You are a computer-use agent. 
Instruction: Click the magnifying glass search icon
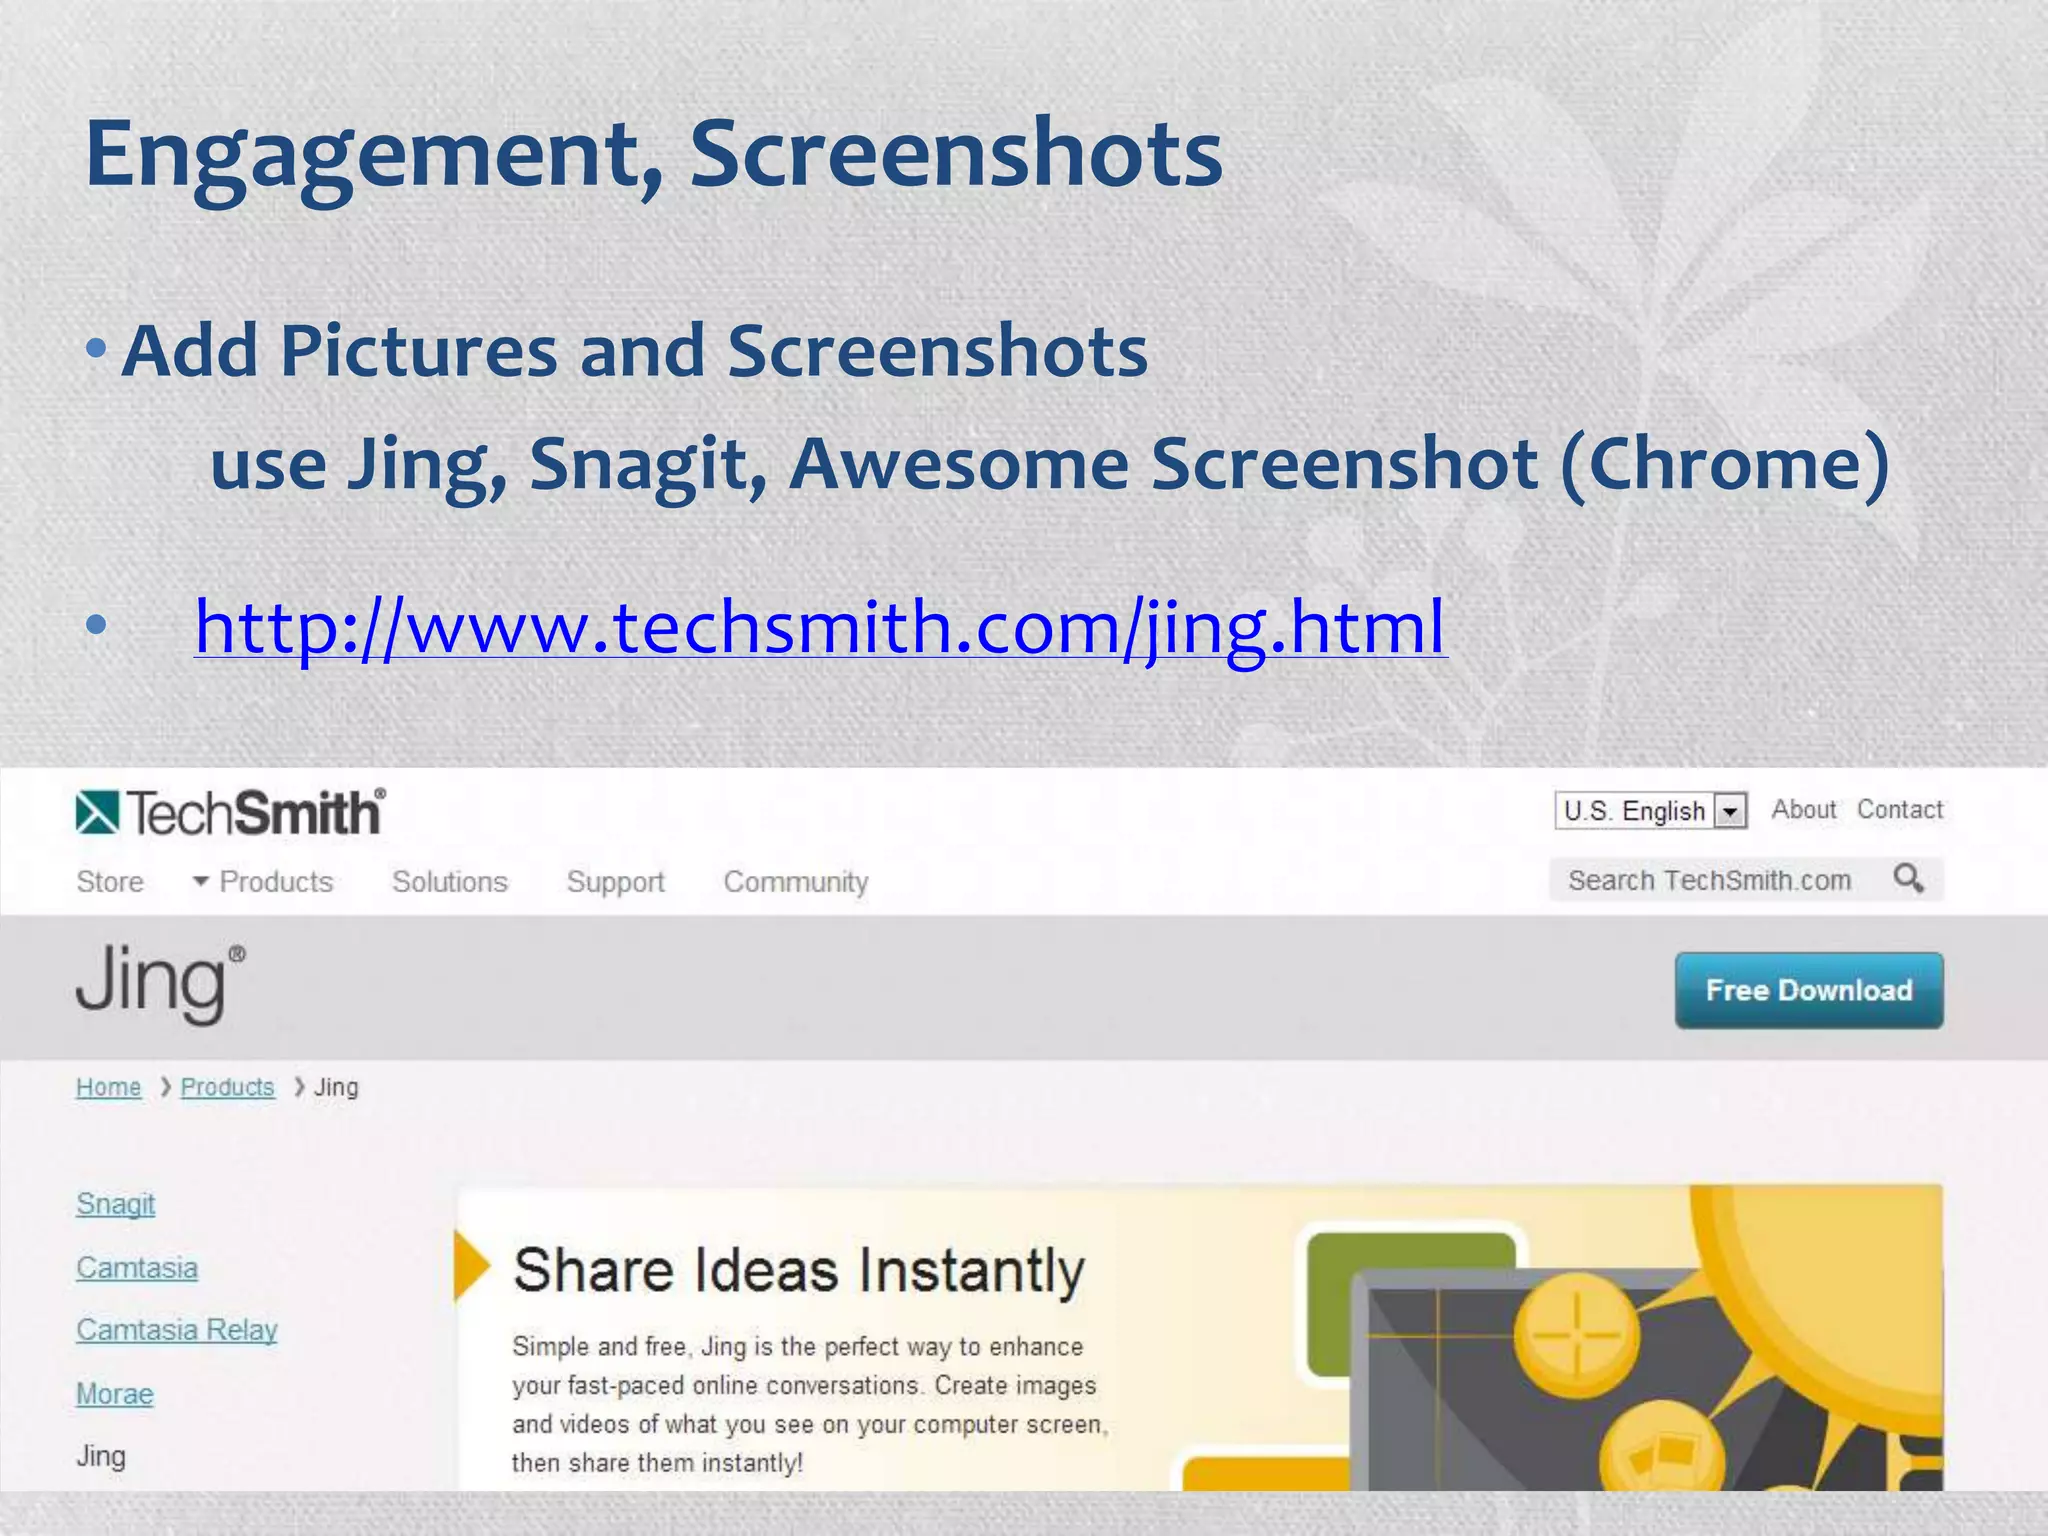[1909, 879]
